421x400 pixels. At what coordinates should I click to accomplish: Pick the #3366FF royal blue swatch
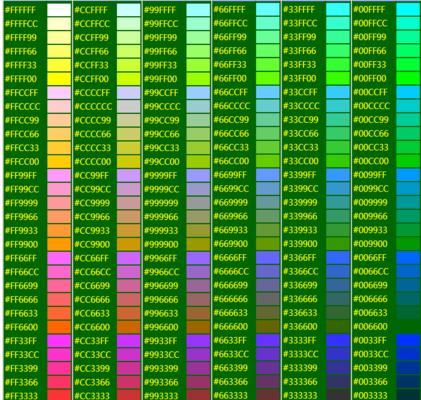(x=338, y=258)
